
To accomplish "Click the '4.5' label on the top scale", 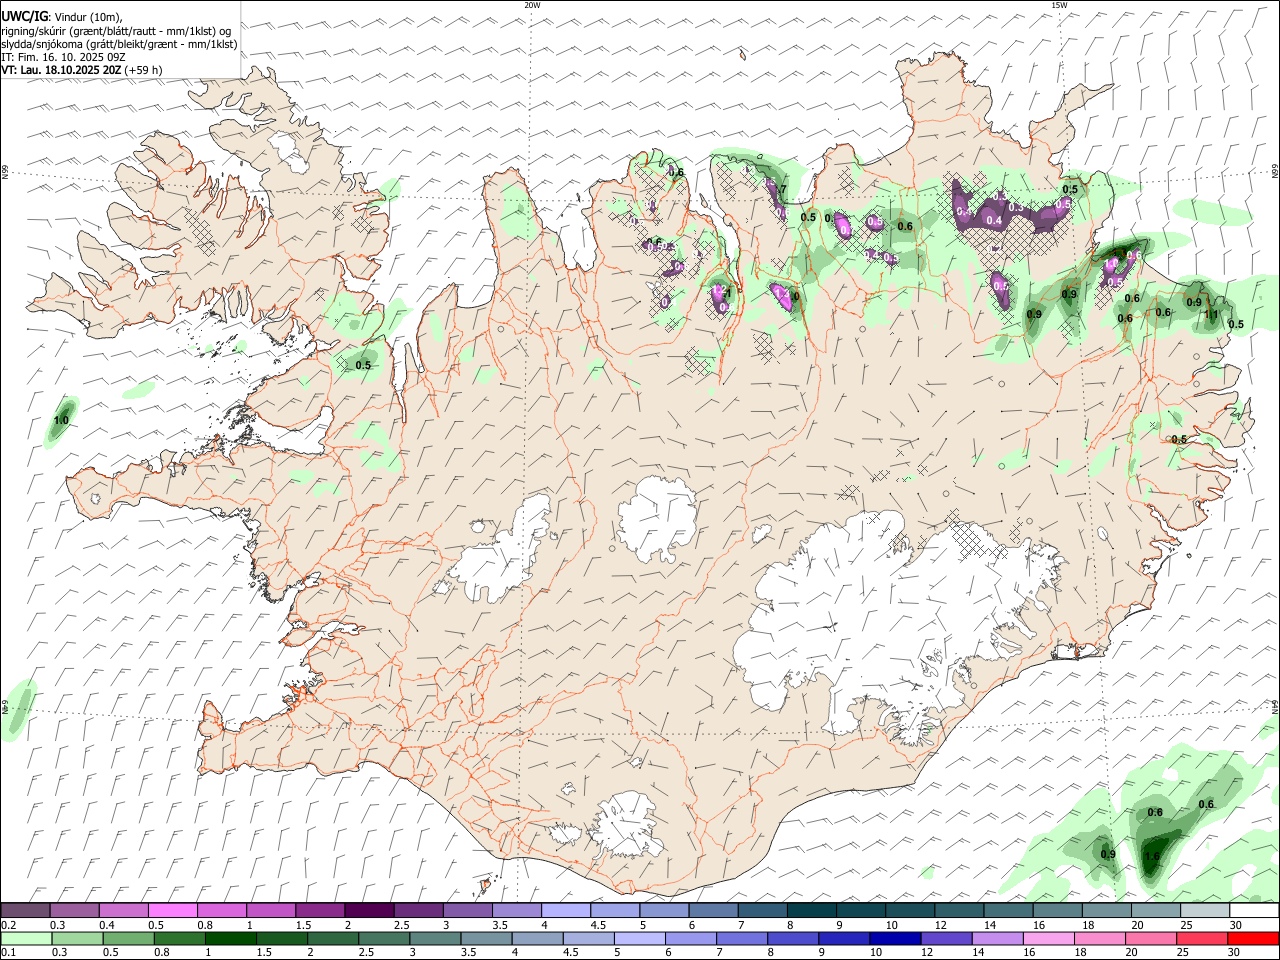I will [x=598, y=925].
